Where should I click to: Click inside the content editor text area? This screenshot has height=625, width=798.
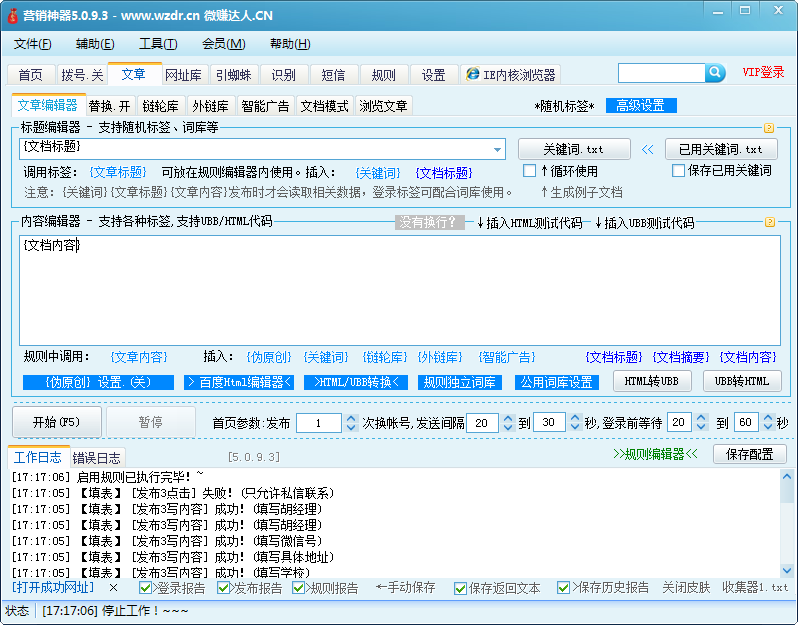point(400,290)
